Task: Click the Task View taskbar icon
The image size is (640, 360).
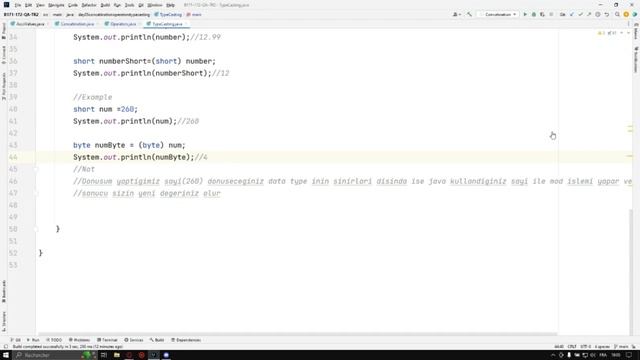Action: 104,355
